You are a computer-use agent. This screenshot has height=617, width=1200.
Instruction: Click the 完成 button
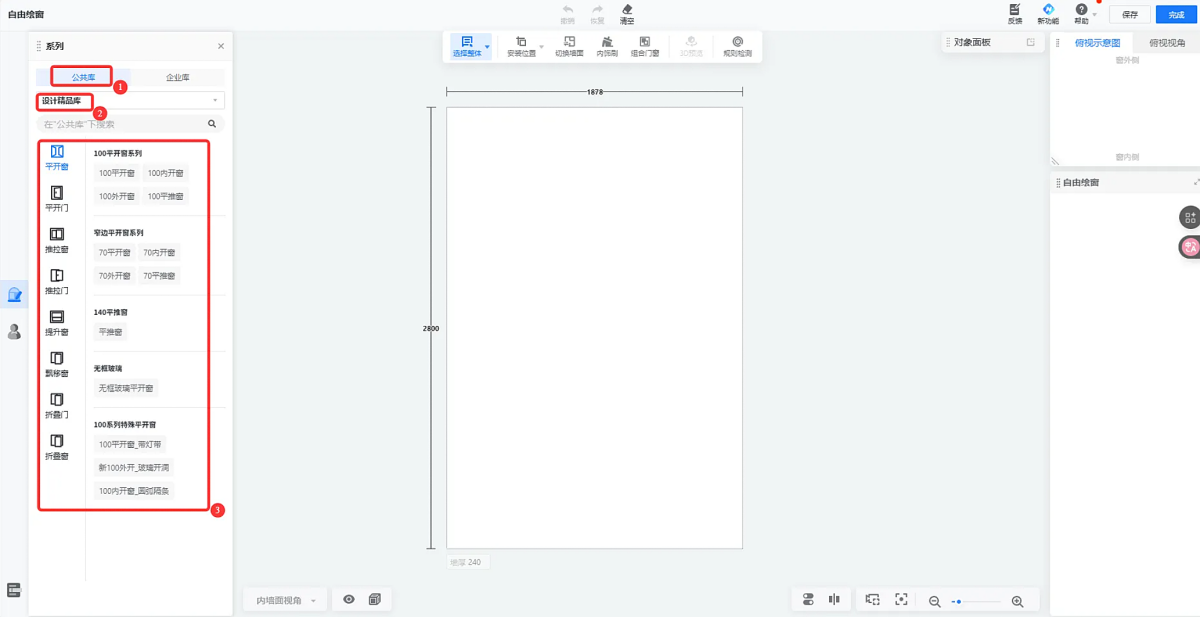(x=1176, y=15)
